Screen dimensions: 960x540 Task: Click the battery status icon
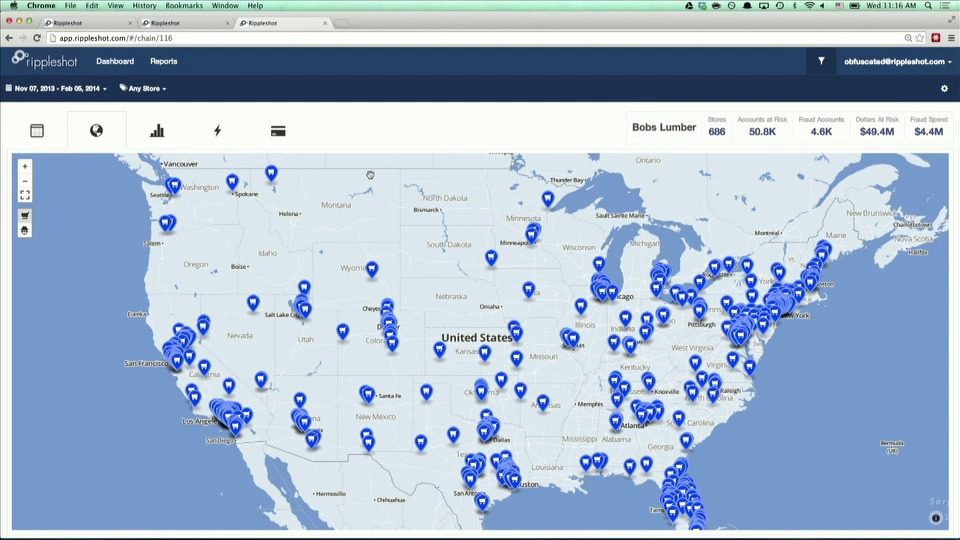point(854,6)
